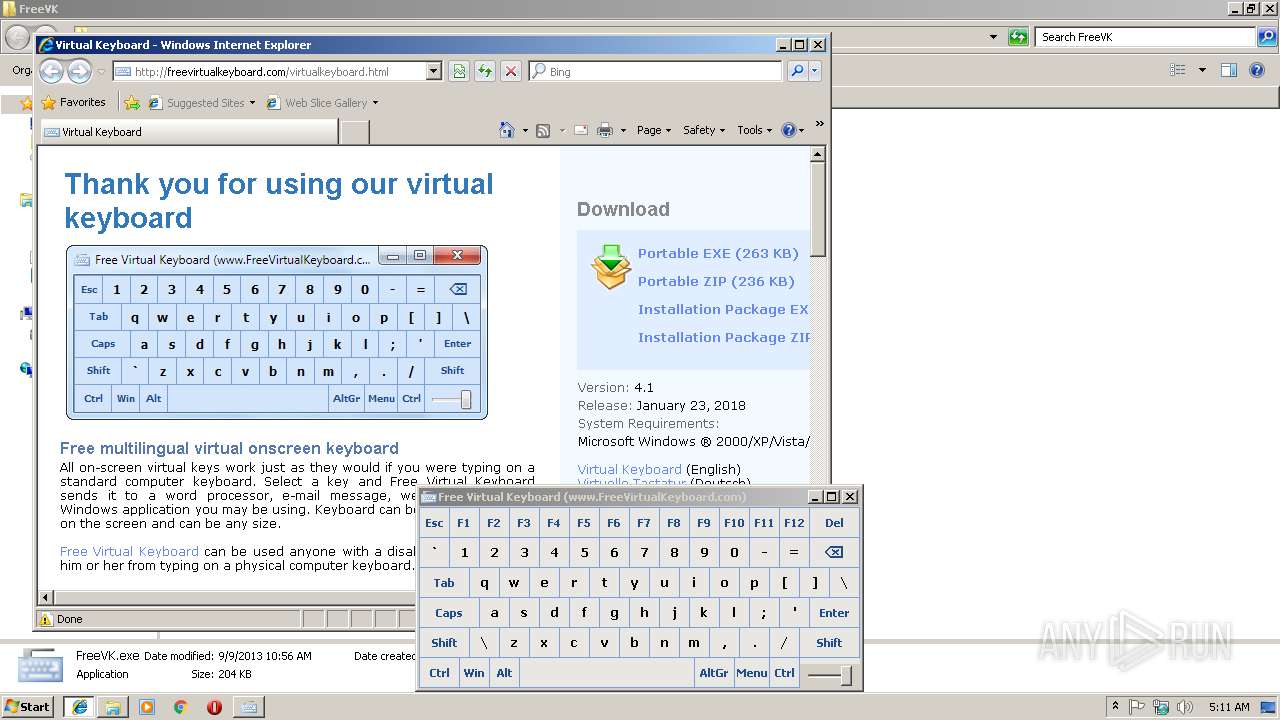Click the IE page vertical scrollbar thumb
The height and width of the screenshot is (720, 1280).
point(818,211)
